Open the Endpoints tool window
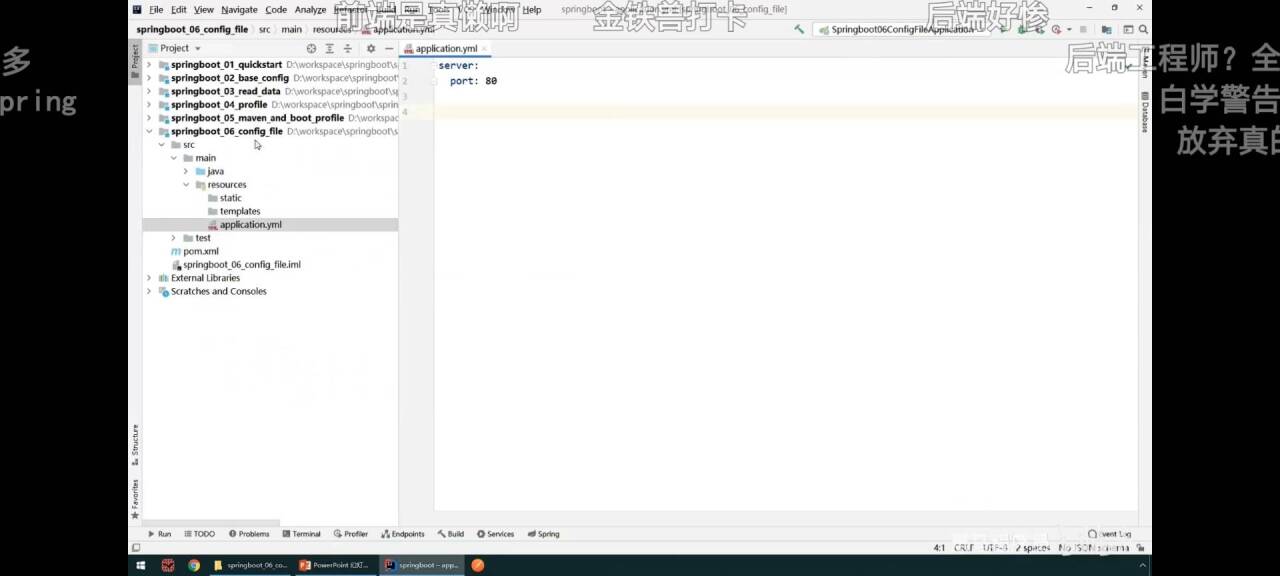 click(403, 534)
